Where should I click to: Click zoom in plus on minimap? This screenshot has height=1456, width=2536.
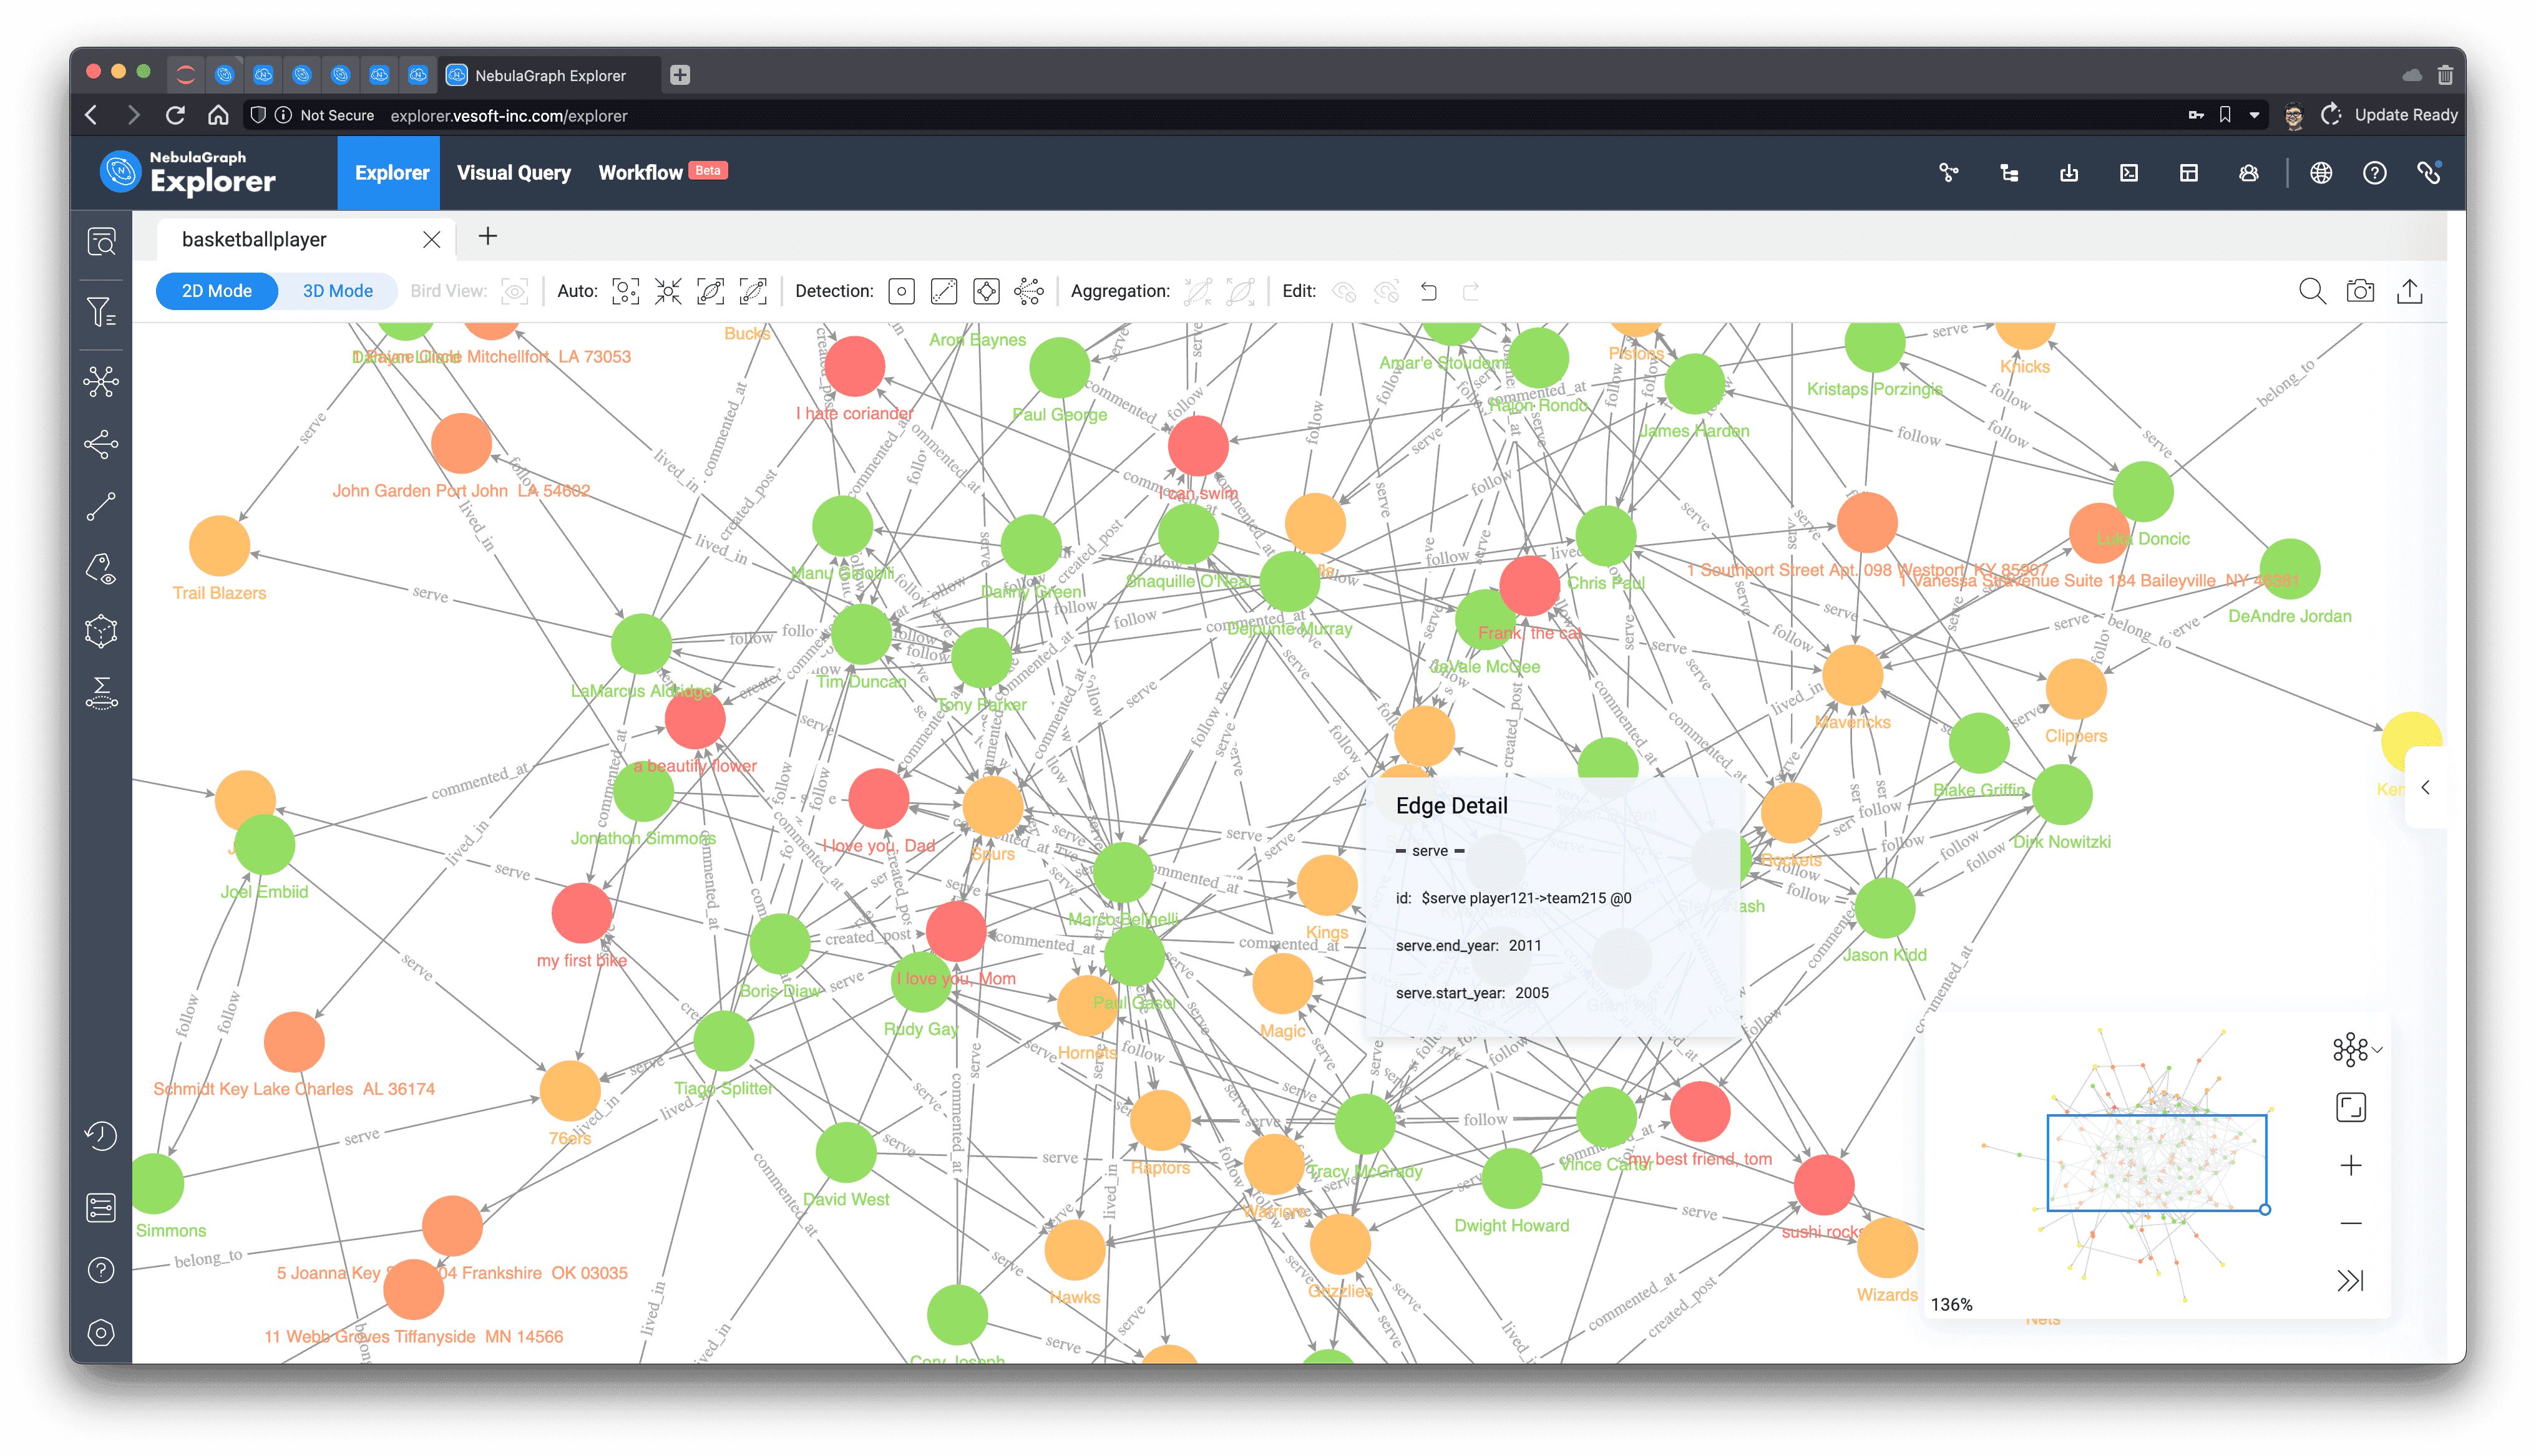(2351, 1165)
